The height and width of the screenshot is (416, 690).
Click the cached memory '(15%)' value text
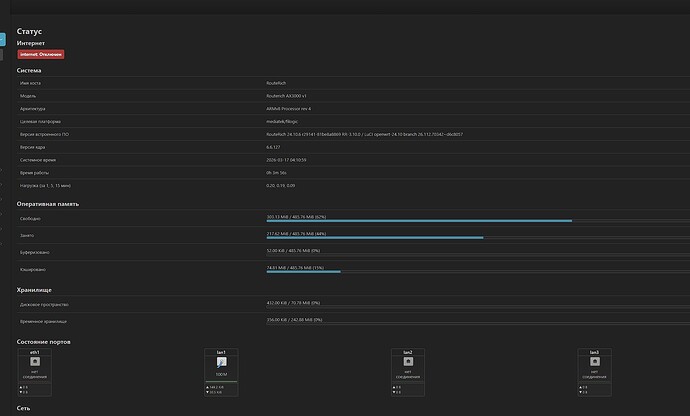point(319,267)
